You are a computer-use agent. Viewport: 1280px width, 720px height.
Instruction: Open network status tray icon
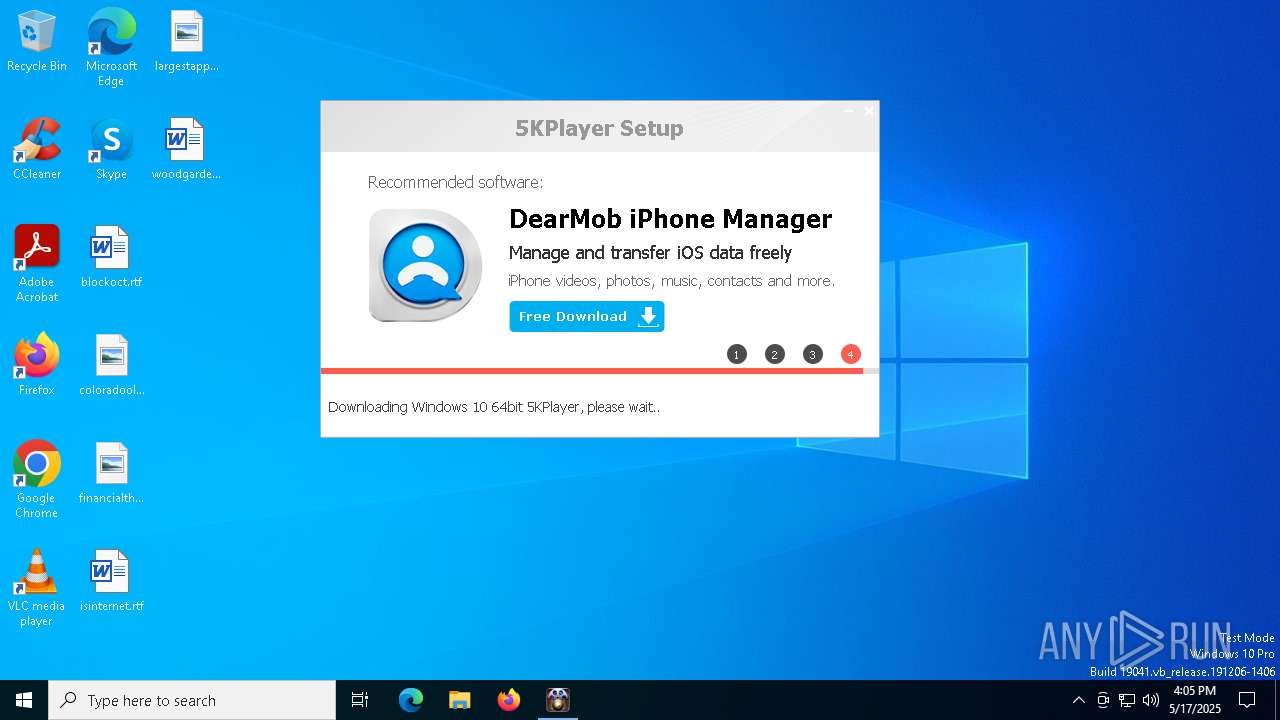[x=1127, y=700]
